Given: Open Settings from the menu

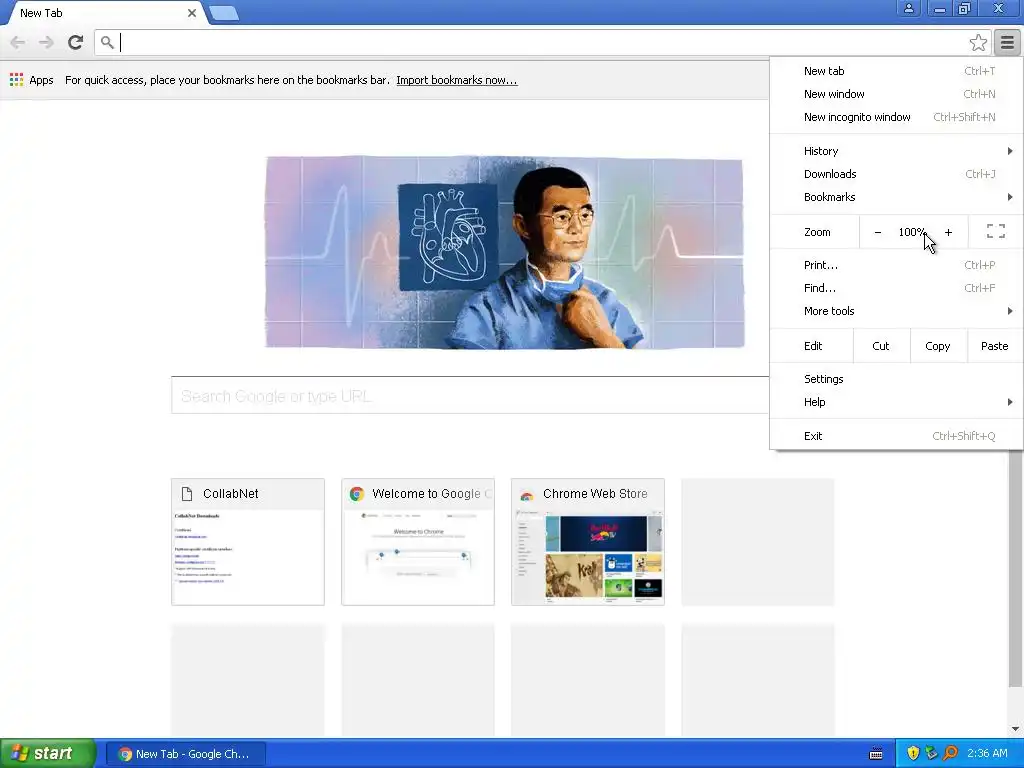Looking at the screenshot, I should coord(896,379).
